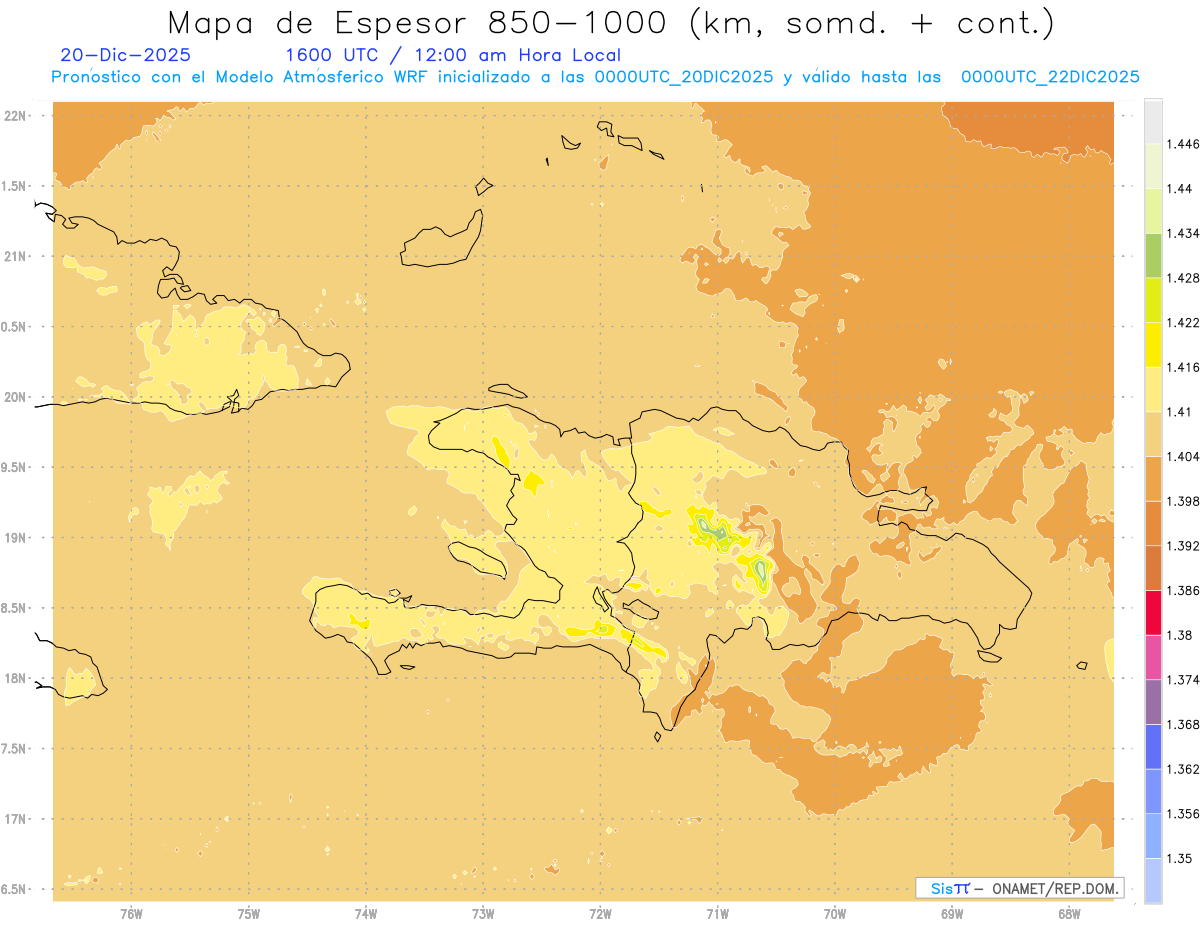The width and height of the screenshot is (1200, 927).
Task: Click the "18N" latitude label
Action: (16, 679)
